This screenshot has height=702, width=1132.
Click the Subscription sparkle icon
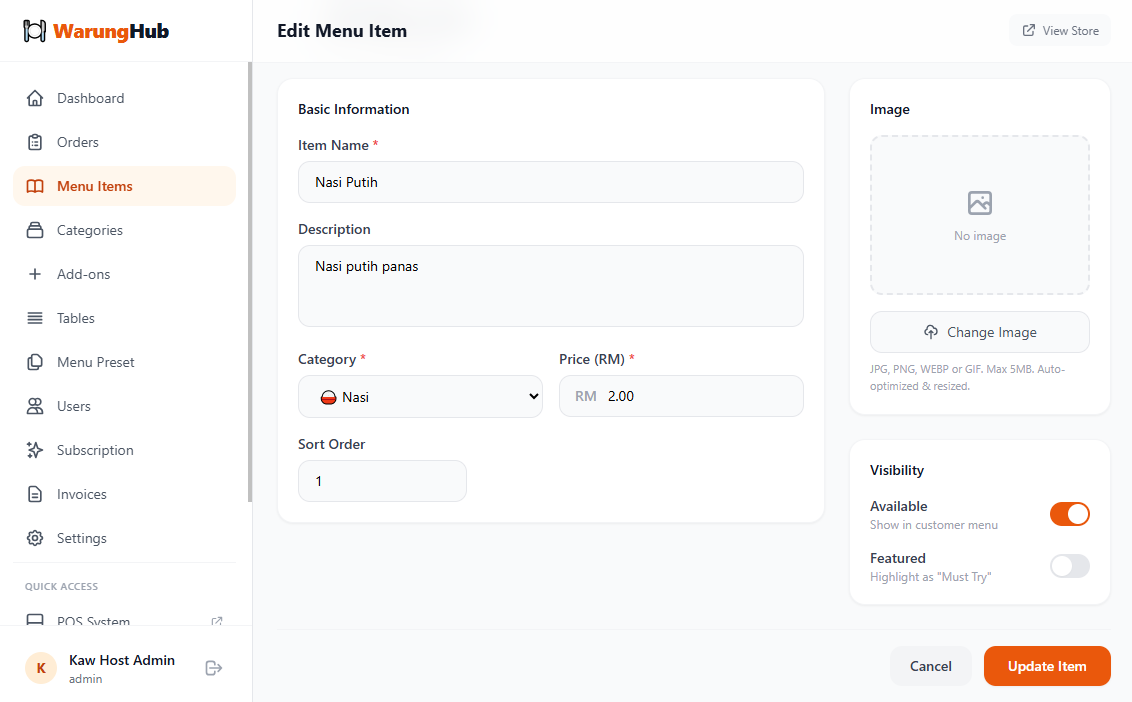(35, 450)
